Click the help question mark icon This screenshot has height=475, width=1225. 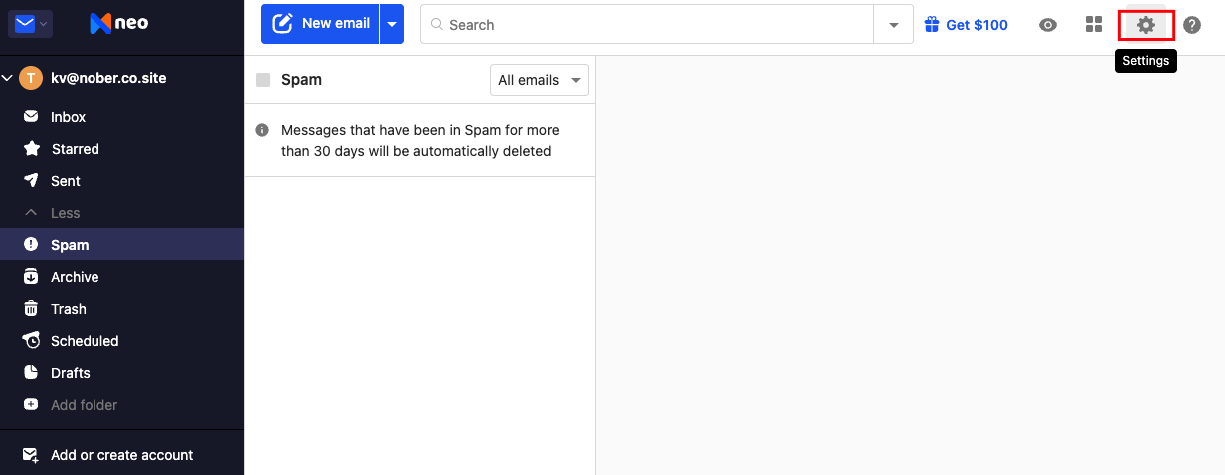[x=1192, y=25]
